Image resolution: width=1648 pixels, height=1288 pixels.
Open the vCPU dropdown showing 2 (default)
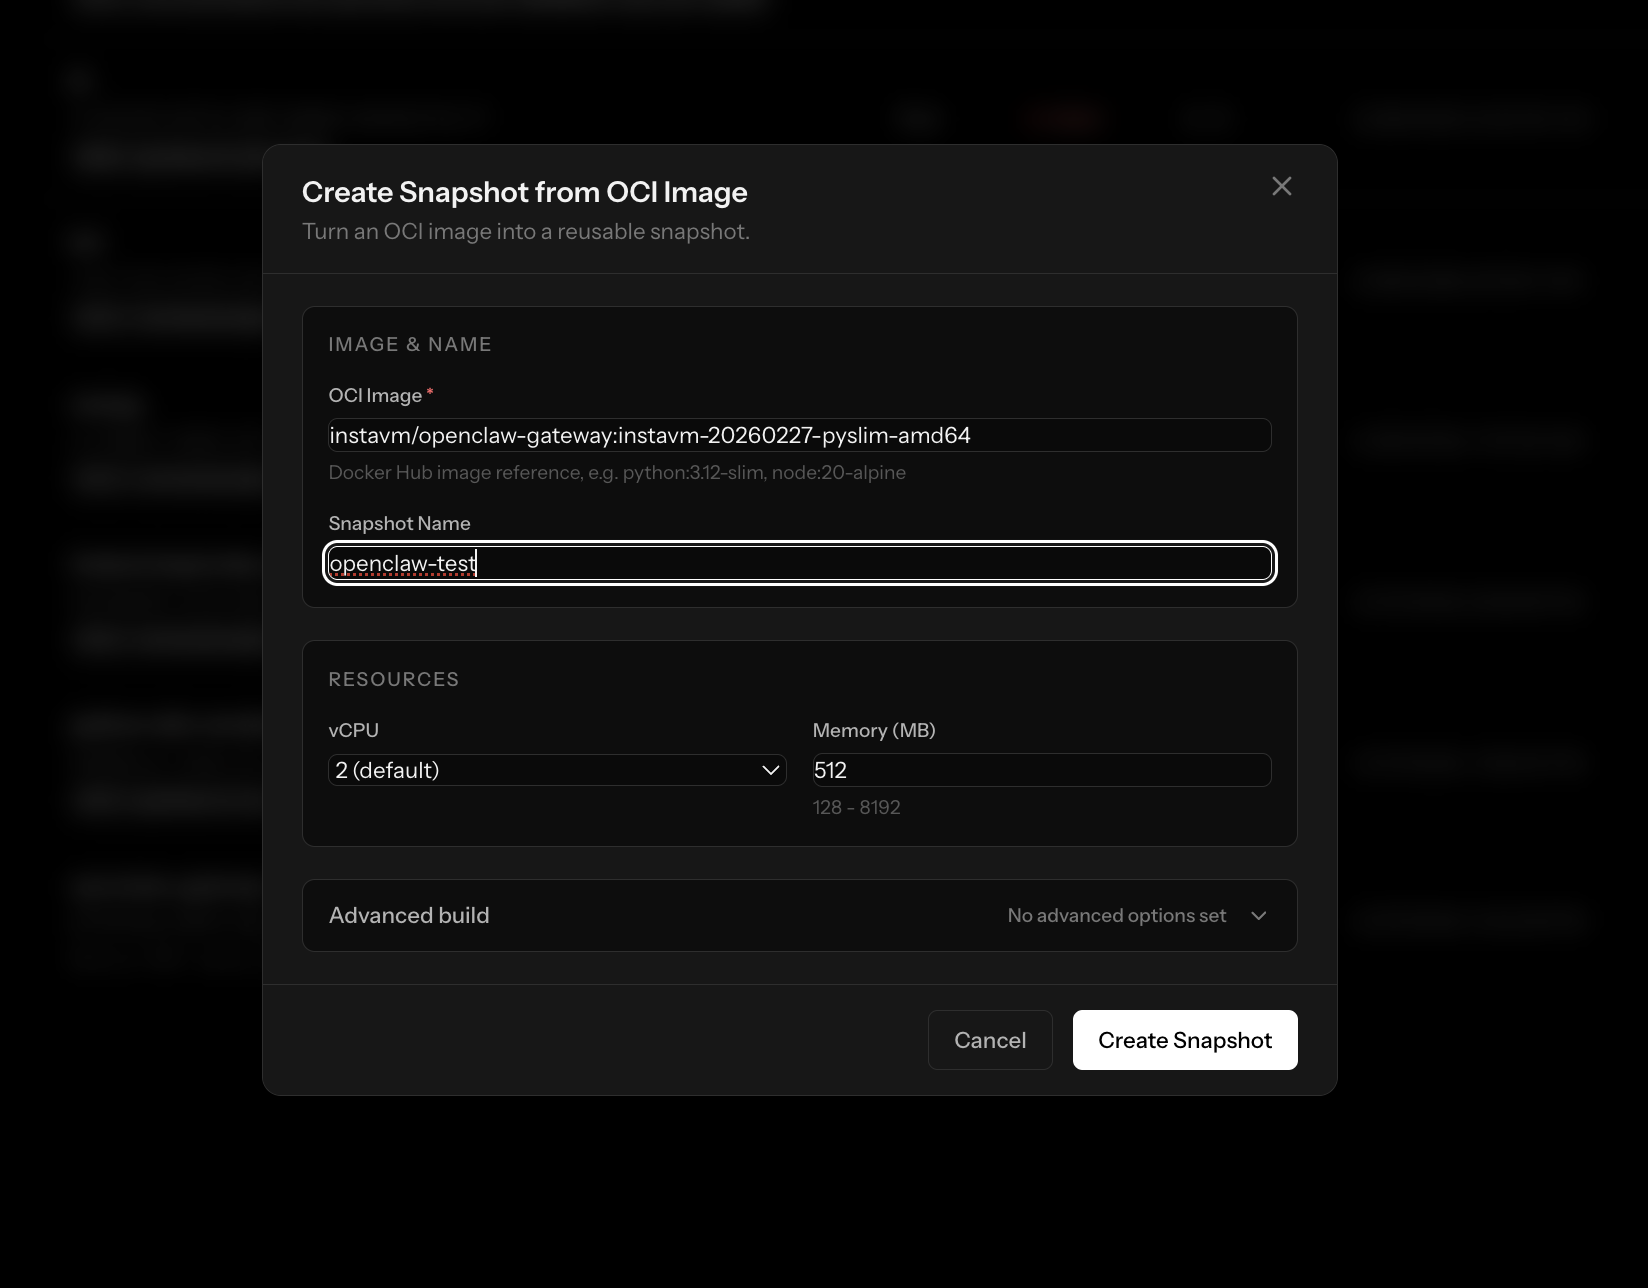coord(556,770)
